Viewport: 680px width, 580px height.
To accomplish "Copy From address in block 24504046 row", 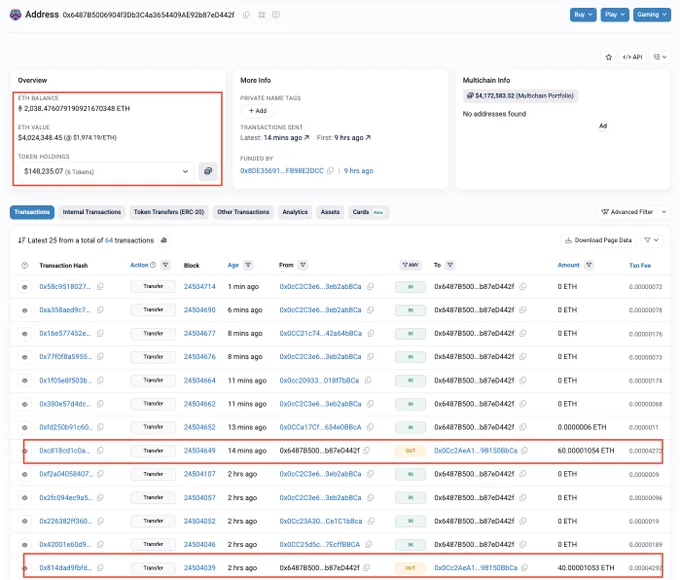I will pos(369,544).
